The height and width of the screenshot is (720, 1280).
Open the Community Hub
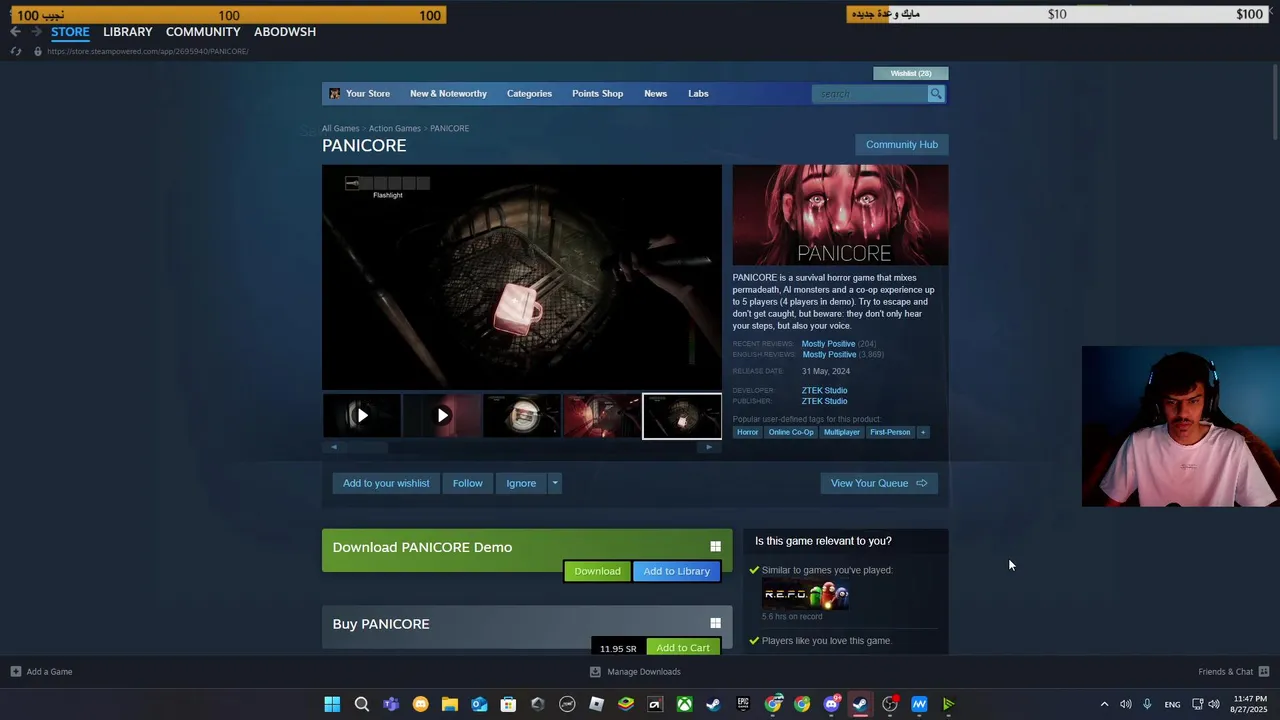[x=902, y=145]
